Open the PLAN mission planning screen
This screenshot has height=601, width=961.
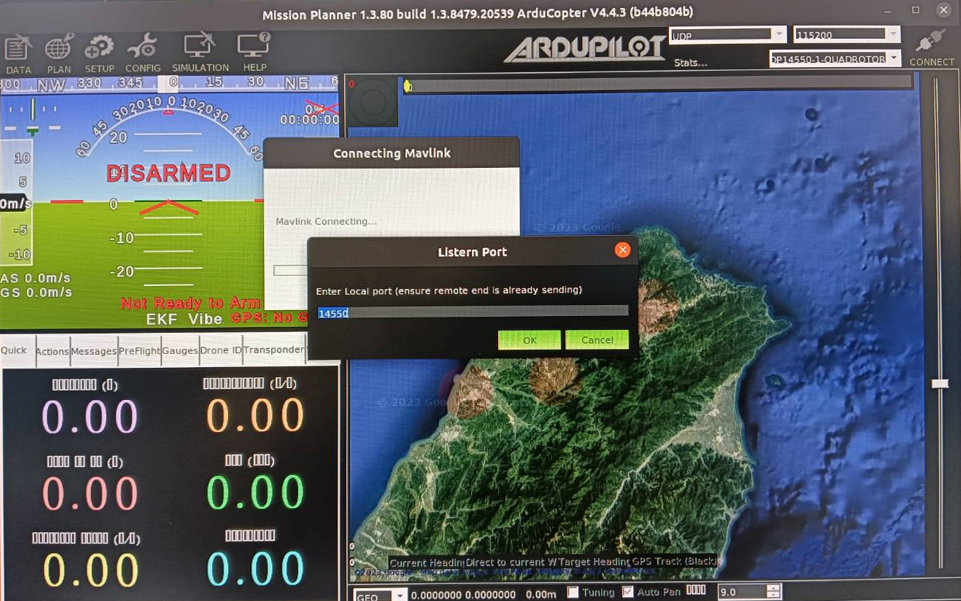59,54
